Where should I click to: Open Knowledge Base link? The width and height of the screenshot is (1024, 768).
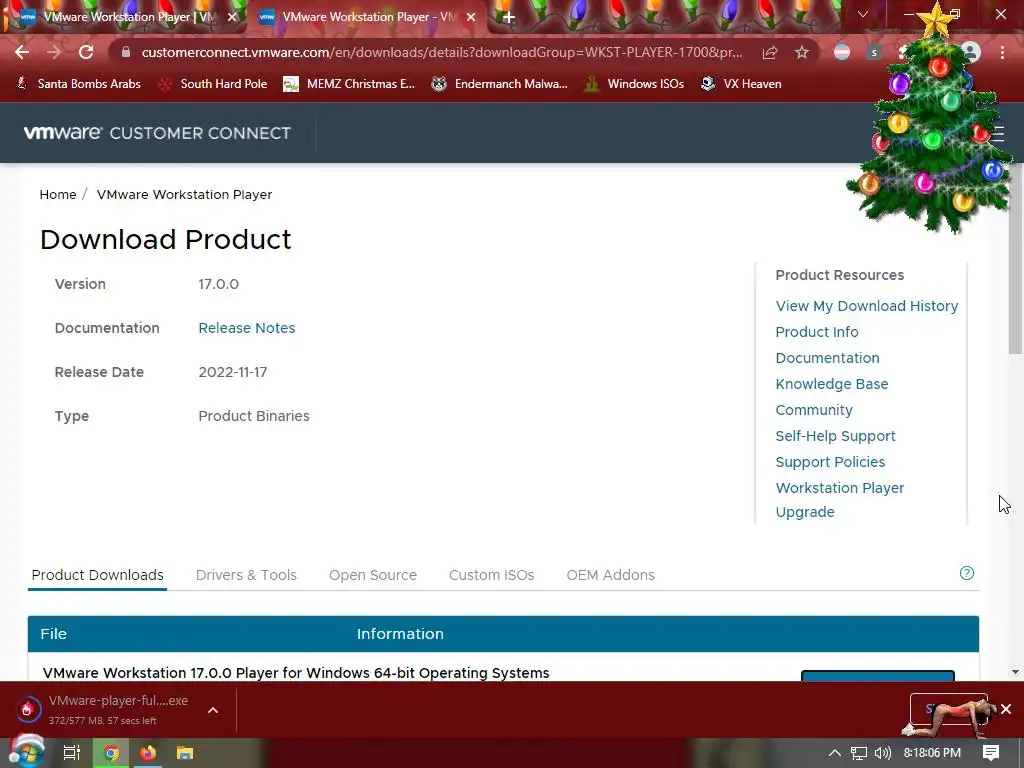tap(831, 384)
